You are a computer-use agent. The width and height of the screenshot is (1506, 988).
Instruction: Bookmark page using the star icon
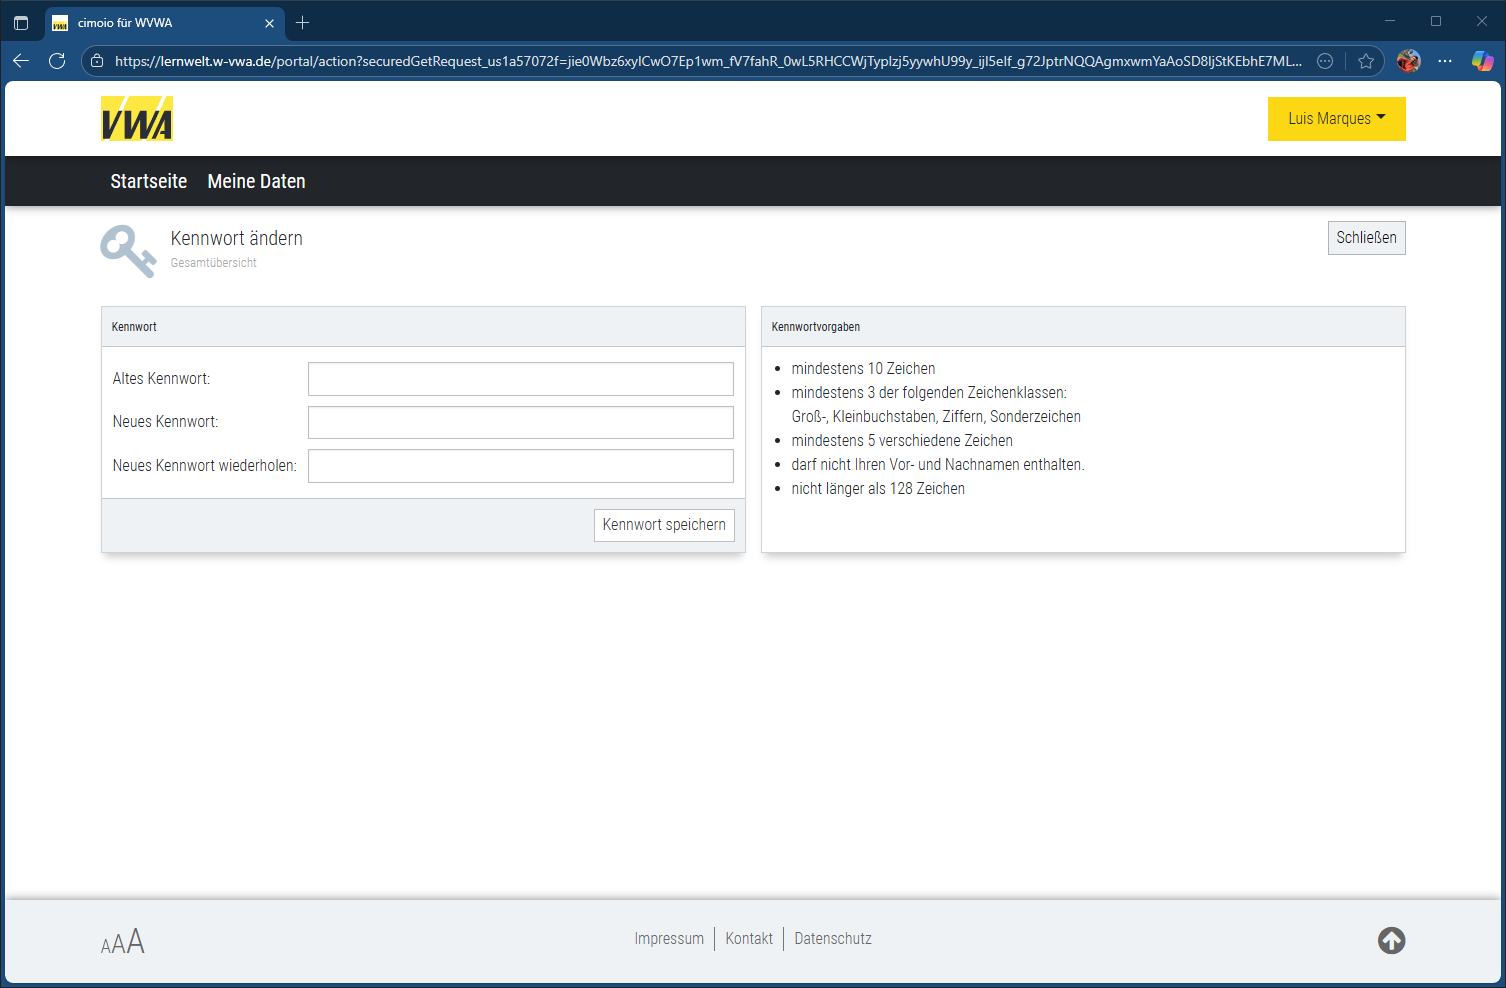pos(1365,61)
